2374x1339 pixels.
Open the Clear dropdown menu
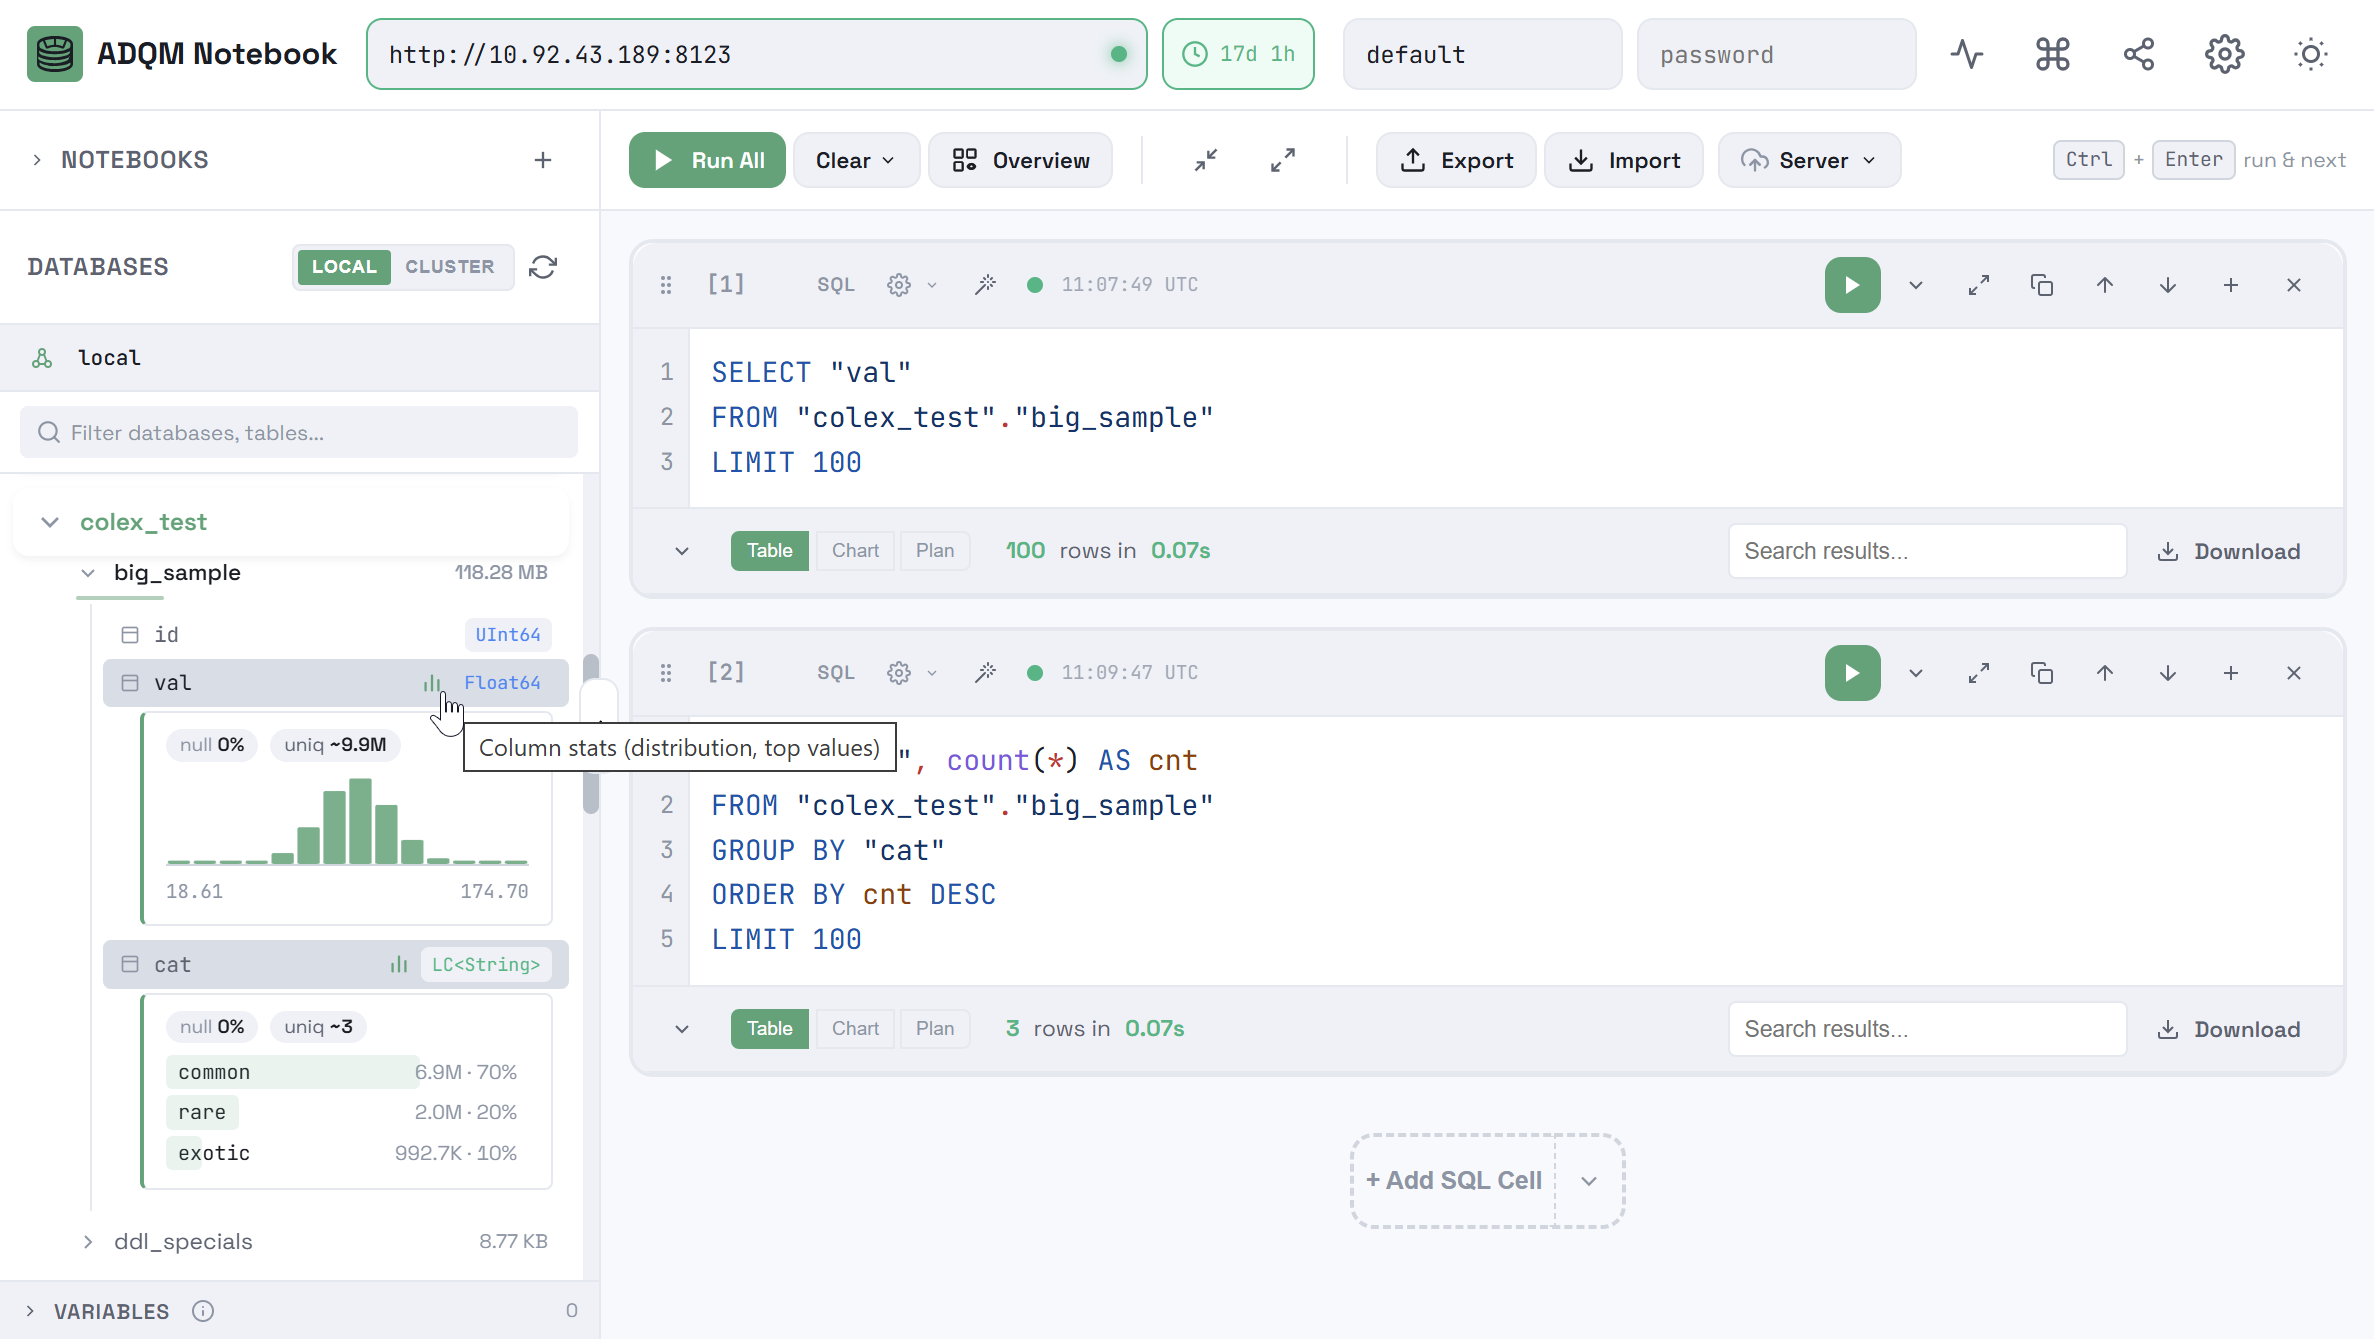[856, 160]
